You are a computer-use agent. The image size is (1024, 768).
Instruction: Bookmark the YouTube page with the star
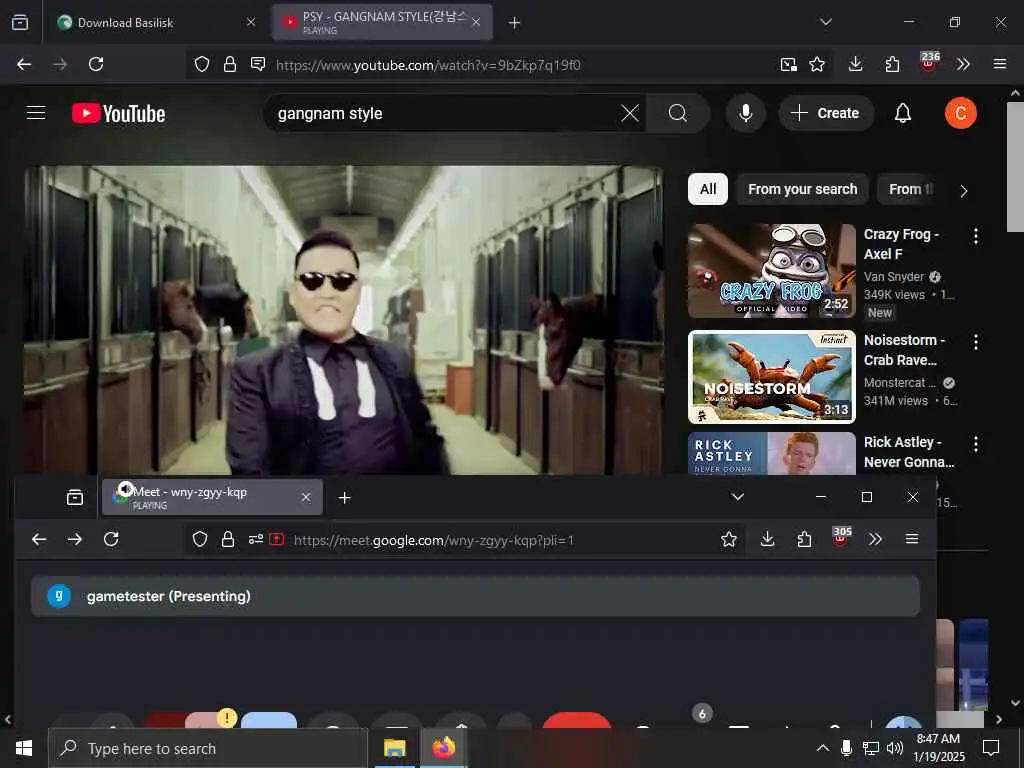[817, 64]
